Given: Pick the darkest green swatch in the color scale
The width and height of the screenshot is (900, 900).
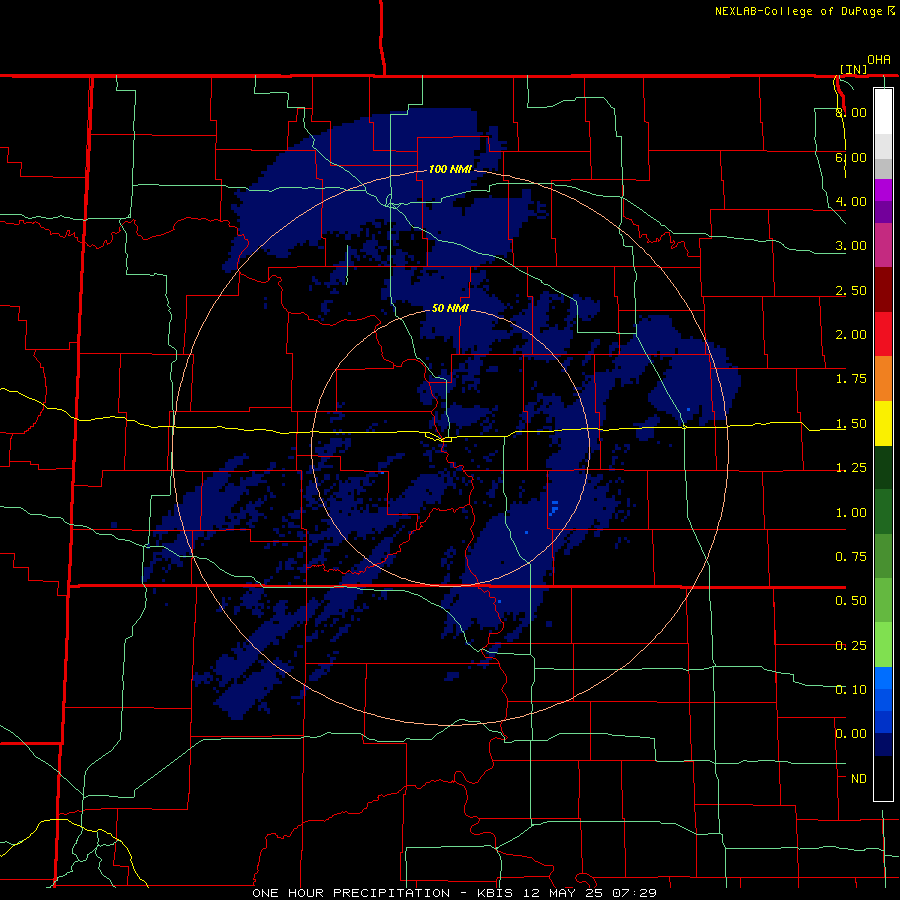Looking at the screenshot, I should [x=883, y=467].
